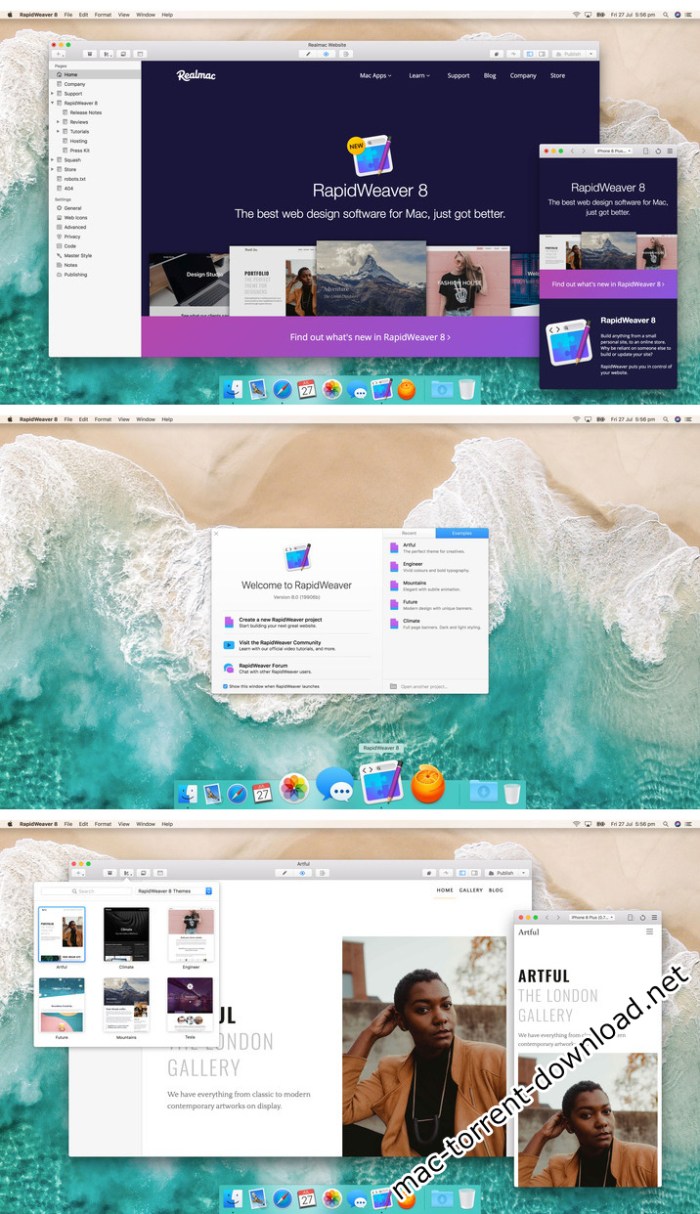Open Trash in the magnified dock
The height and width of the screenshot is (1214, 700).
pyautogui.click(x=512, y=793)
